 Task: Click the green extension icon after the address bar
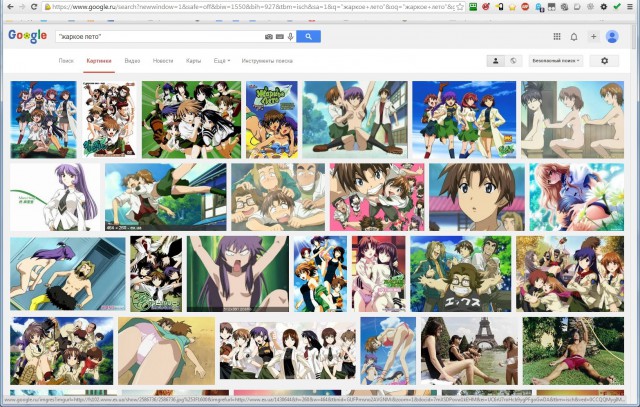(473, 7)
